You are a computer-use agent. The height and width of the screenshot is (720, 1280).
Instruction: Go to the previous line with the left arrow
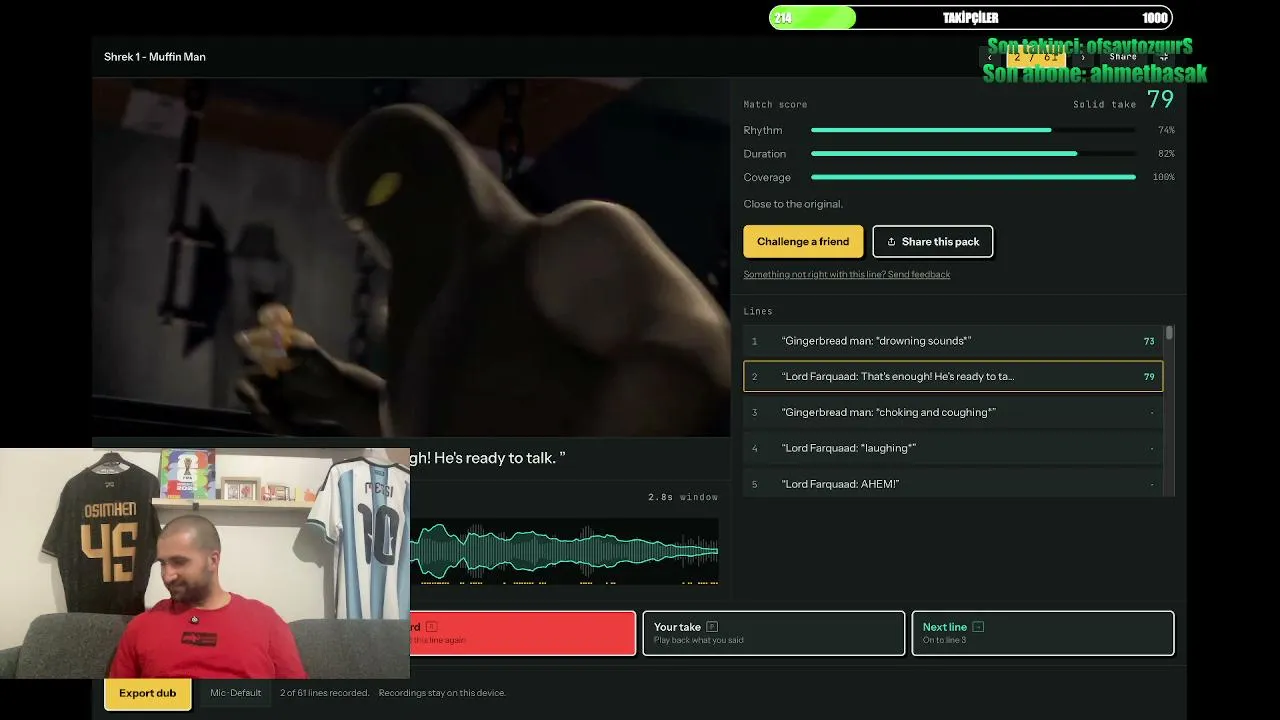pos(990,57)
